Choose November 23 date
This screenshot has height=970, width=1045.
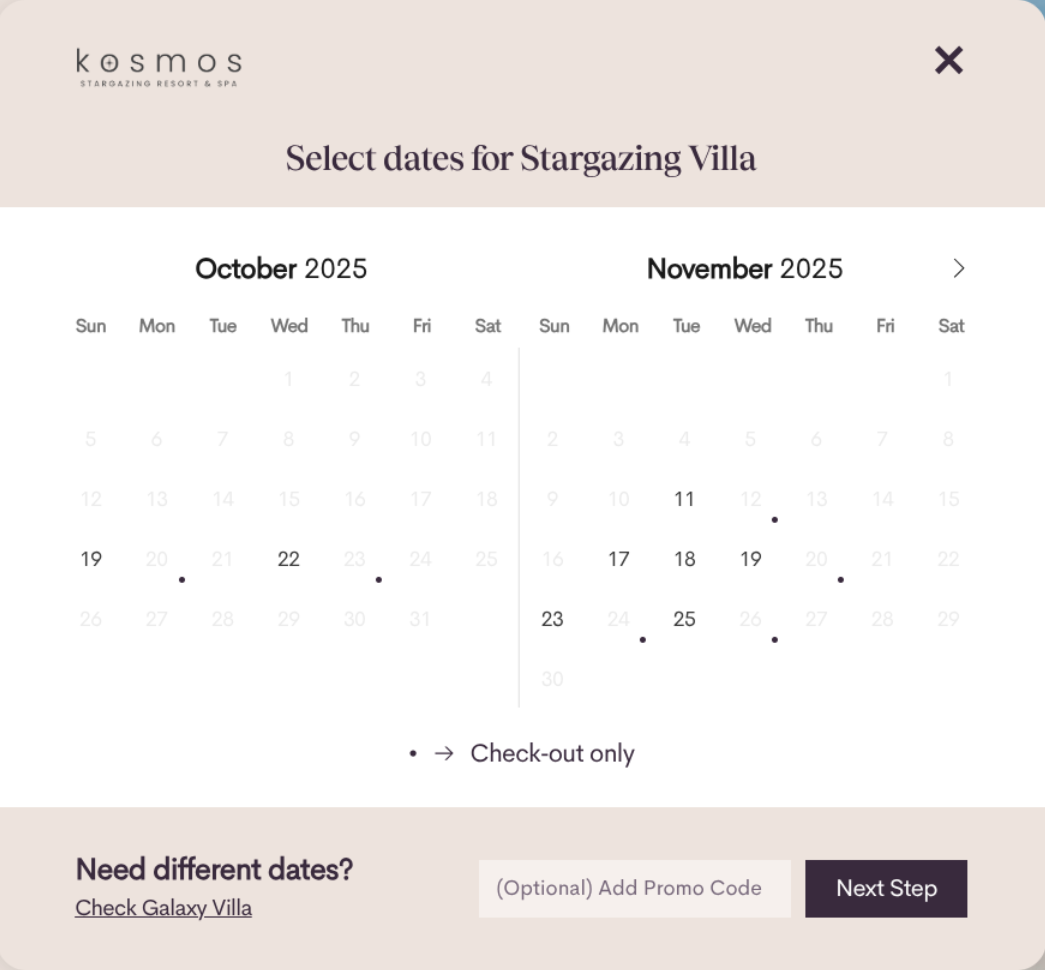point(553,619)
